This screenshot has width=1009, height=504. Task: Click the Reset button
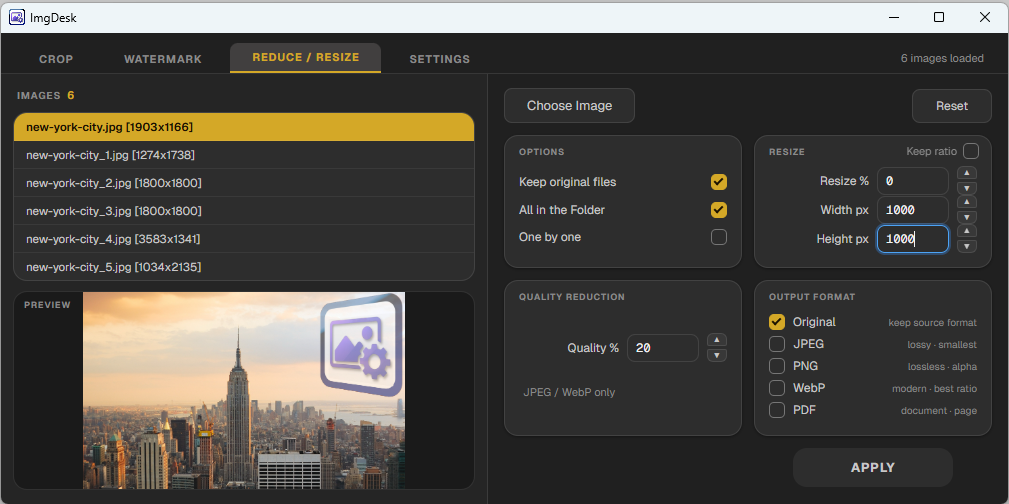point(952,106)
